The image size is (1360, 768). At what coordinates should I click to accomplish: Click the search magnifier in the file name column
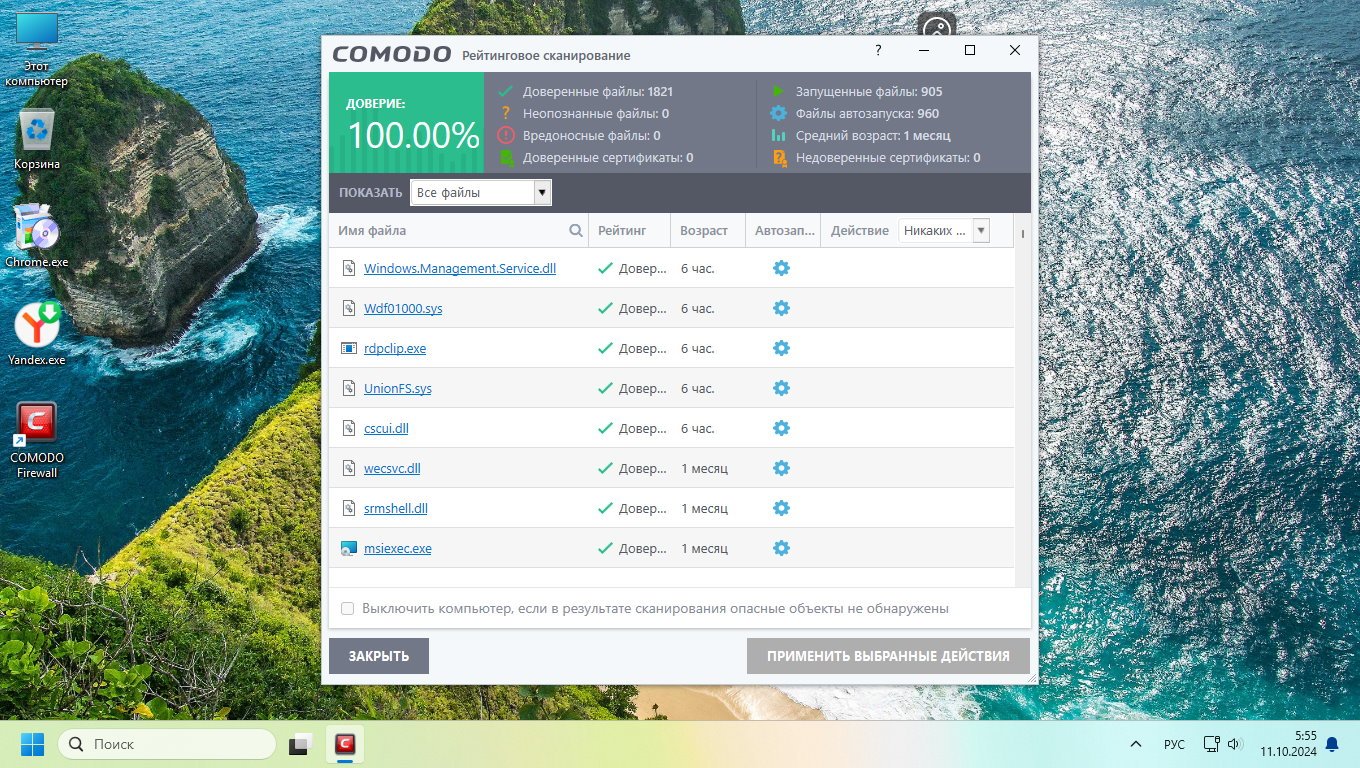[576, 230]
